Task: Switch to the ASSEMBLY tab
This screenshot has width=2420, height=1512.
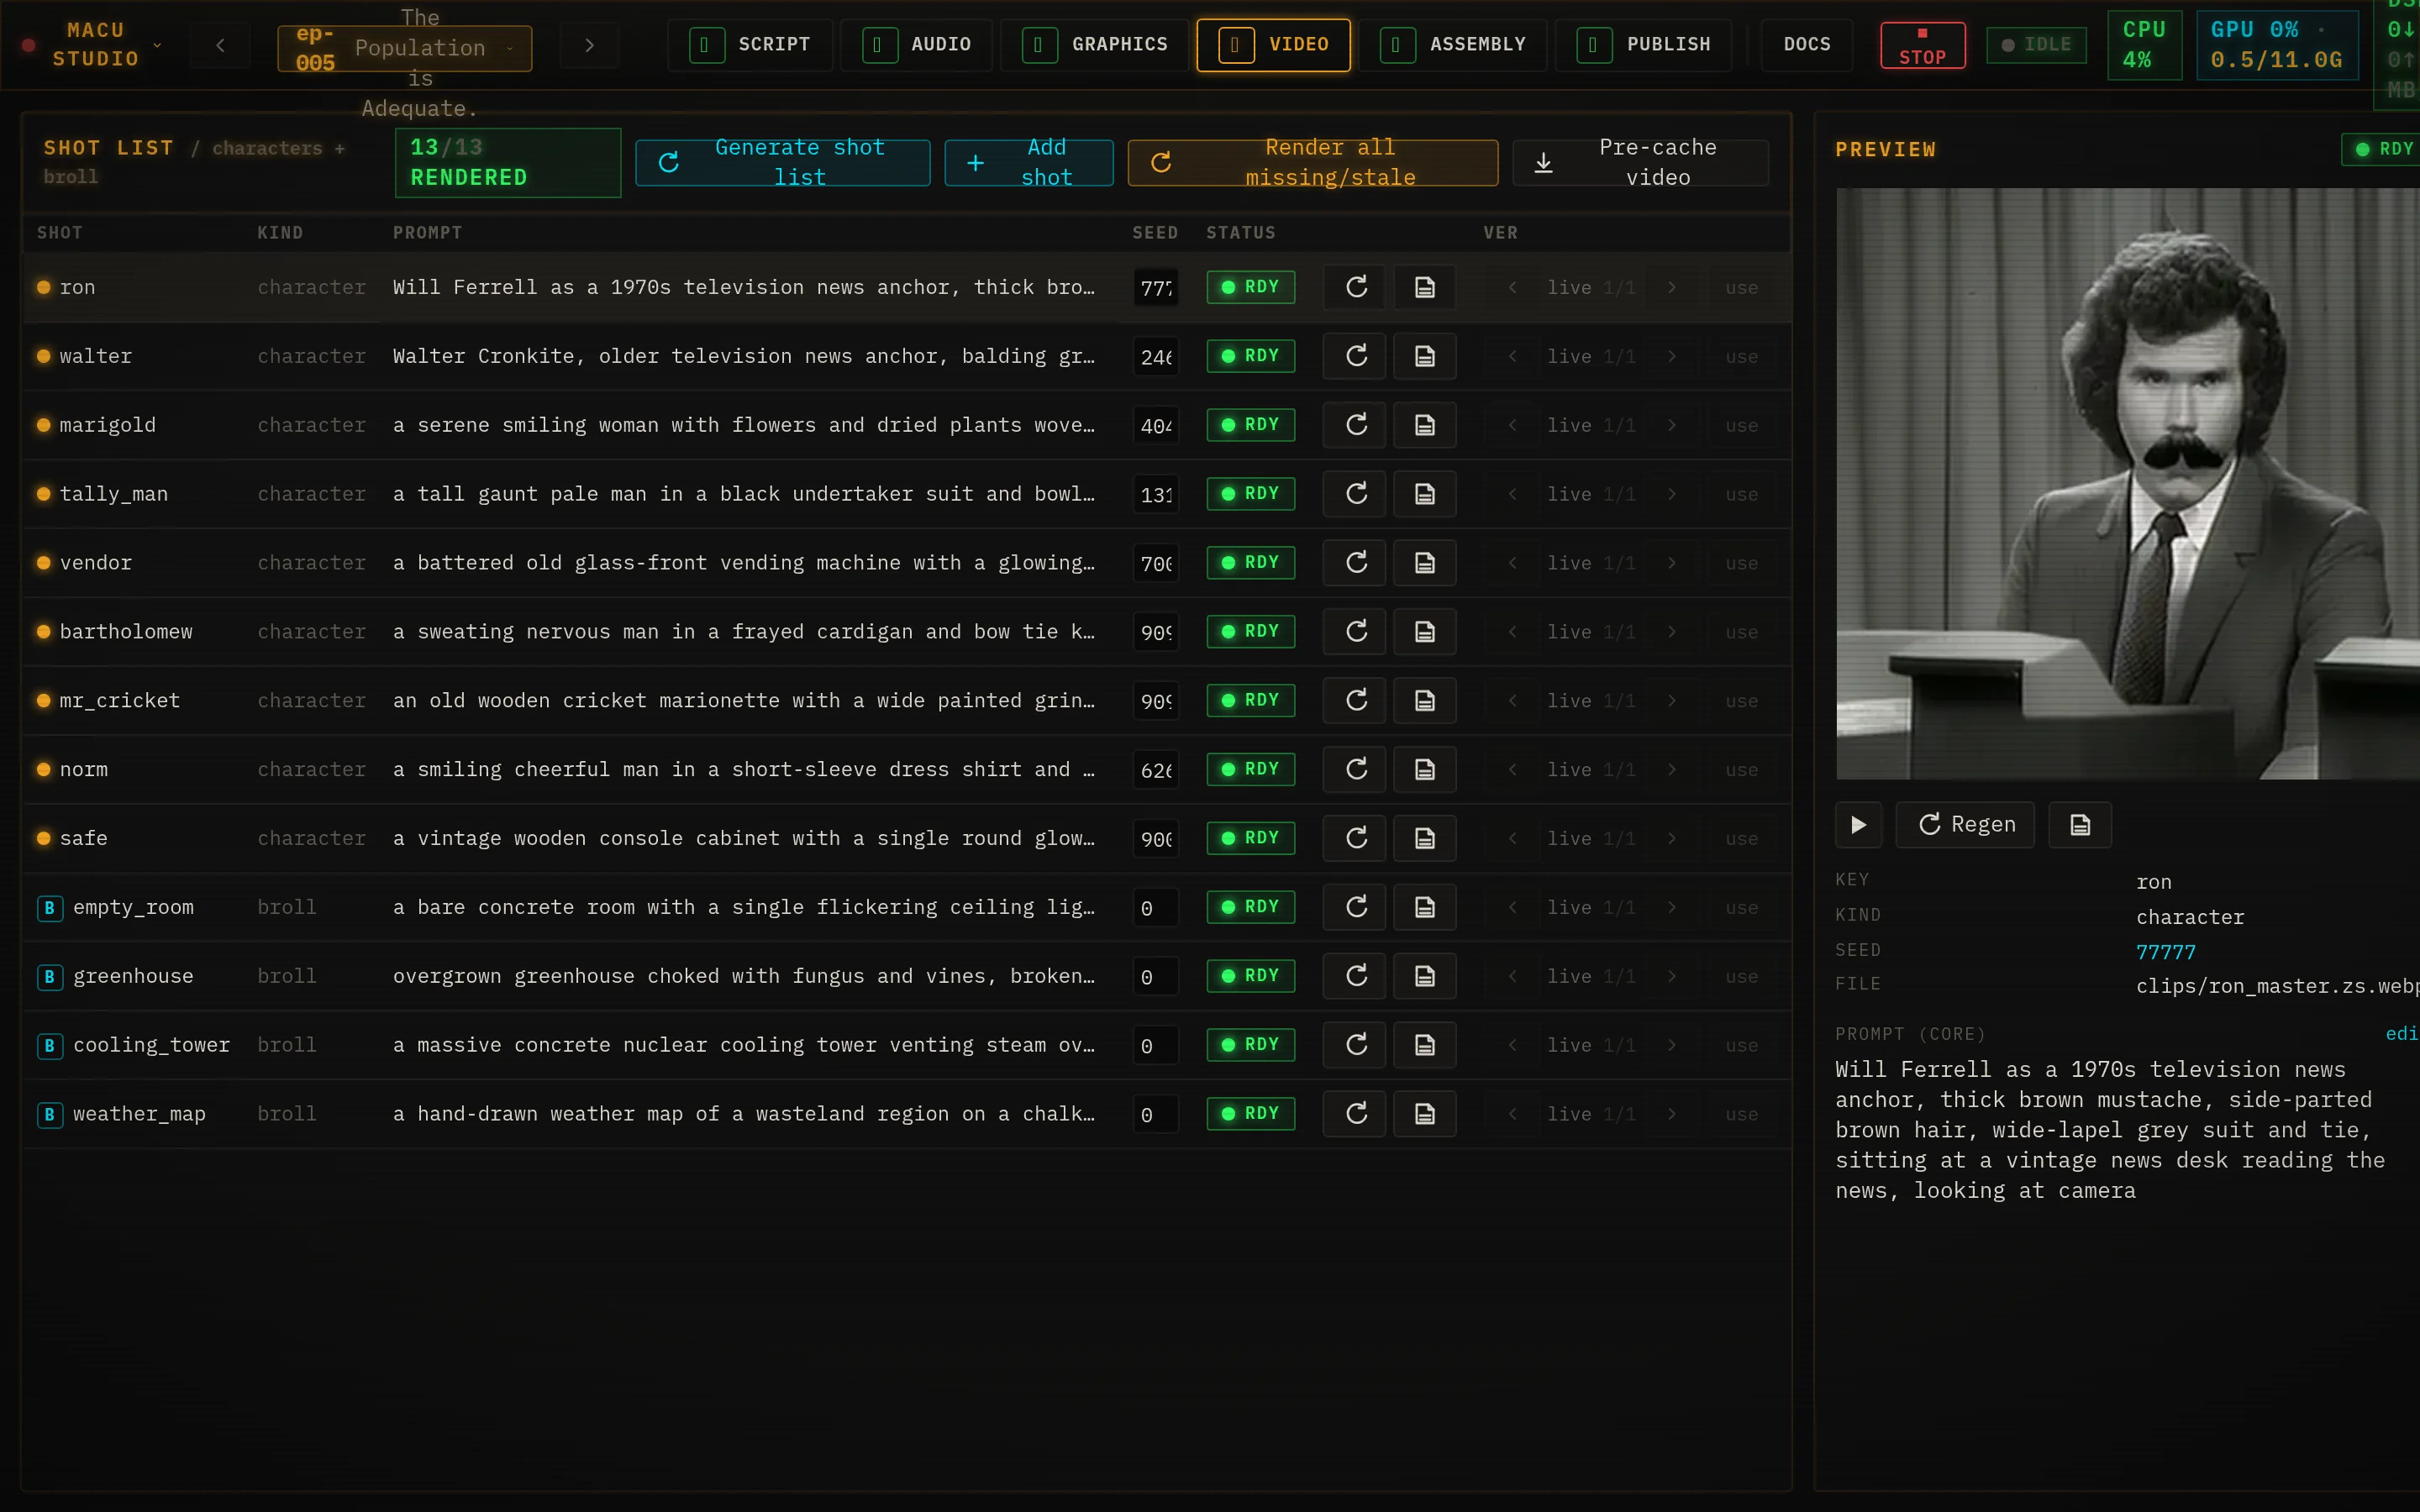Action: pyautogui.click(x=1453, y=45)
